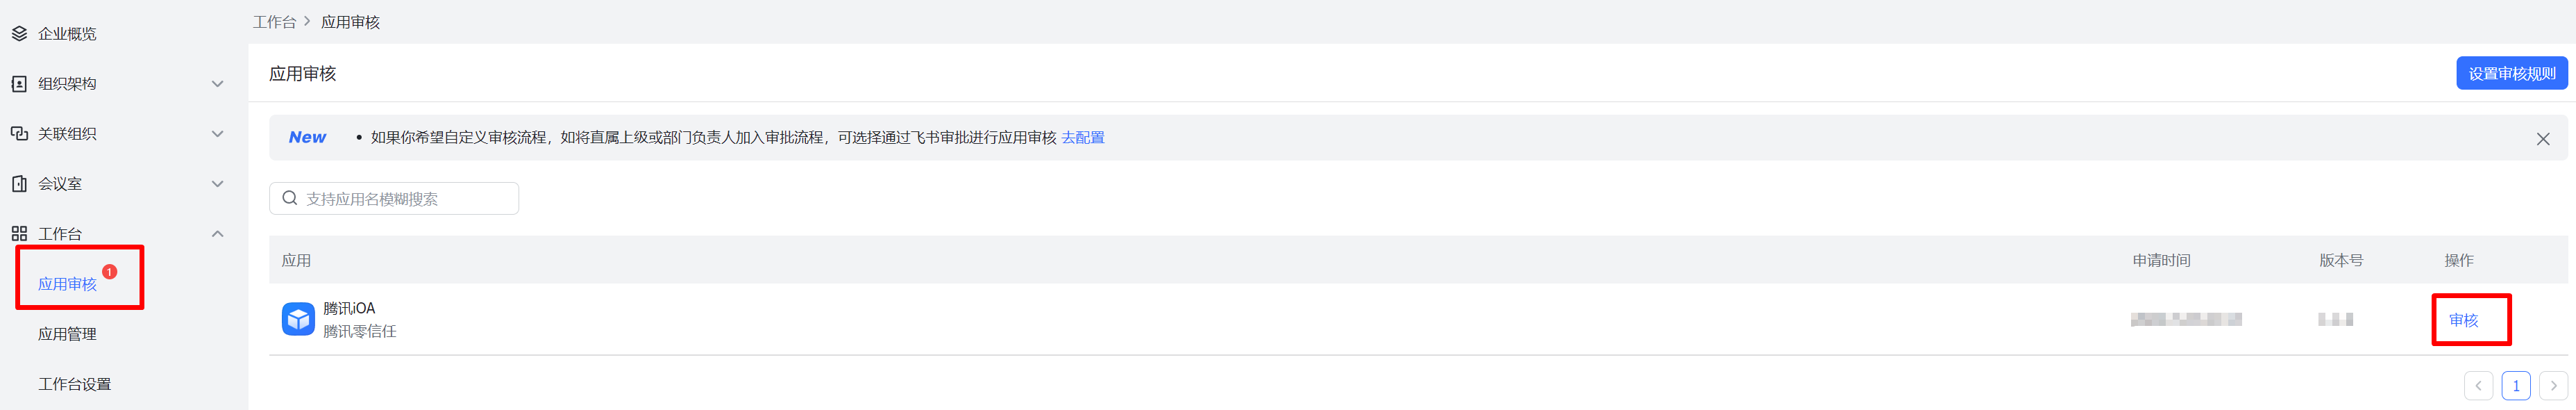The height and width of the screenshot is (410, 2576).
Task: Click the 工作台 grid icon
Action: click(19, 234)
